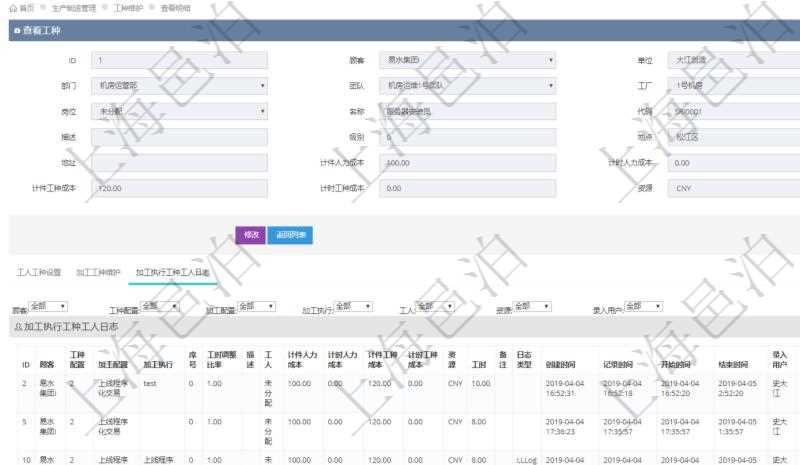Click the 计件人力成本 field showing 100.00
The image size is (800, 465).
468,162
